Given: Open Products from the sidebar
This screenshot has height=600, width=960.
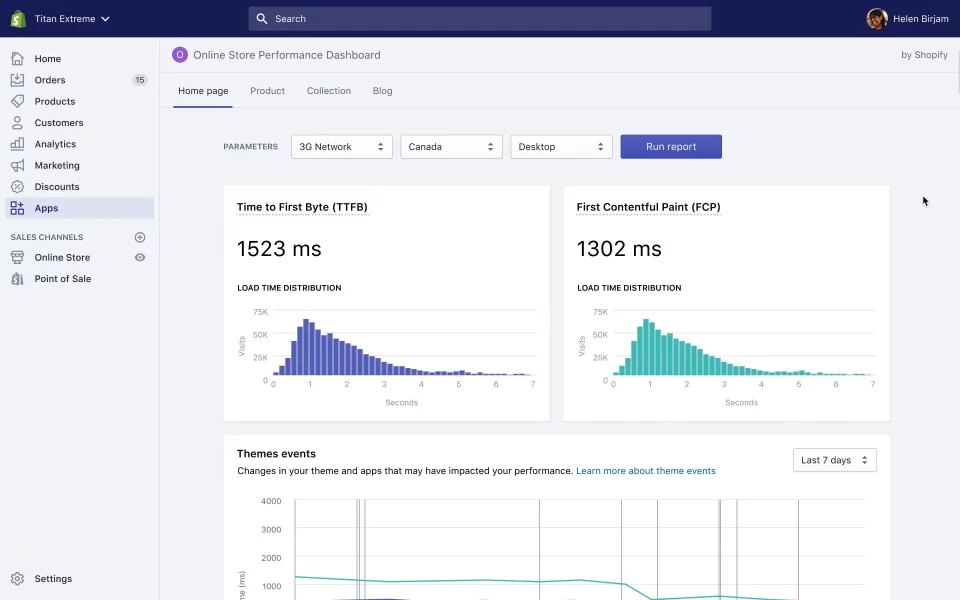Looking at the screenshot, I should pos(55,101).
